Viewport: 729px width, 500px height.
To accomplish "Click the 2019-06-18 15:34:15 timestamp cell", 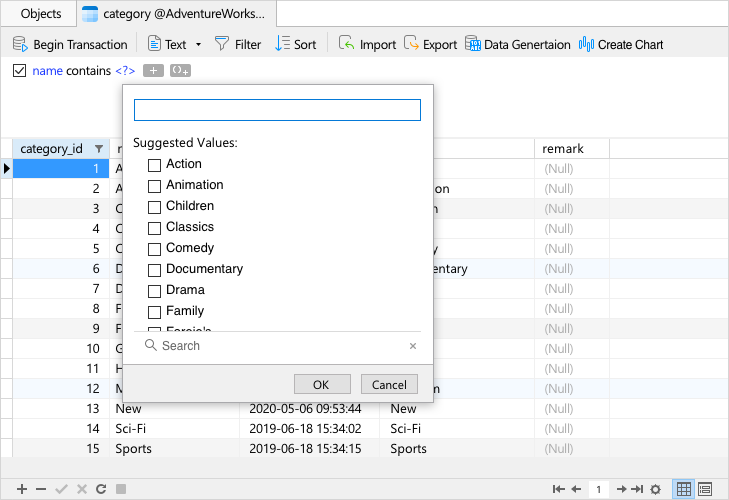I will pyautogui.click(x=309, y=448).
